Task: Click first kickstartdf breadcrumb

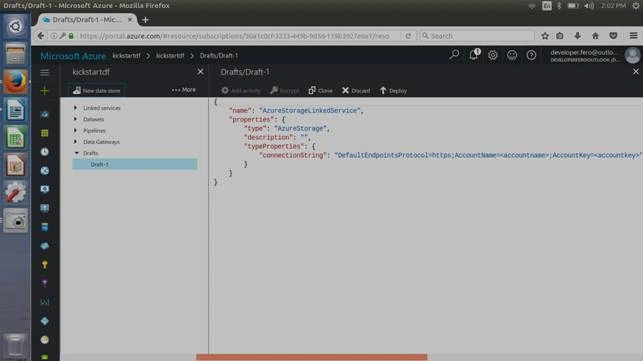Action: pyautogui.click(x=126, y=56)
